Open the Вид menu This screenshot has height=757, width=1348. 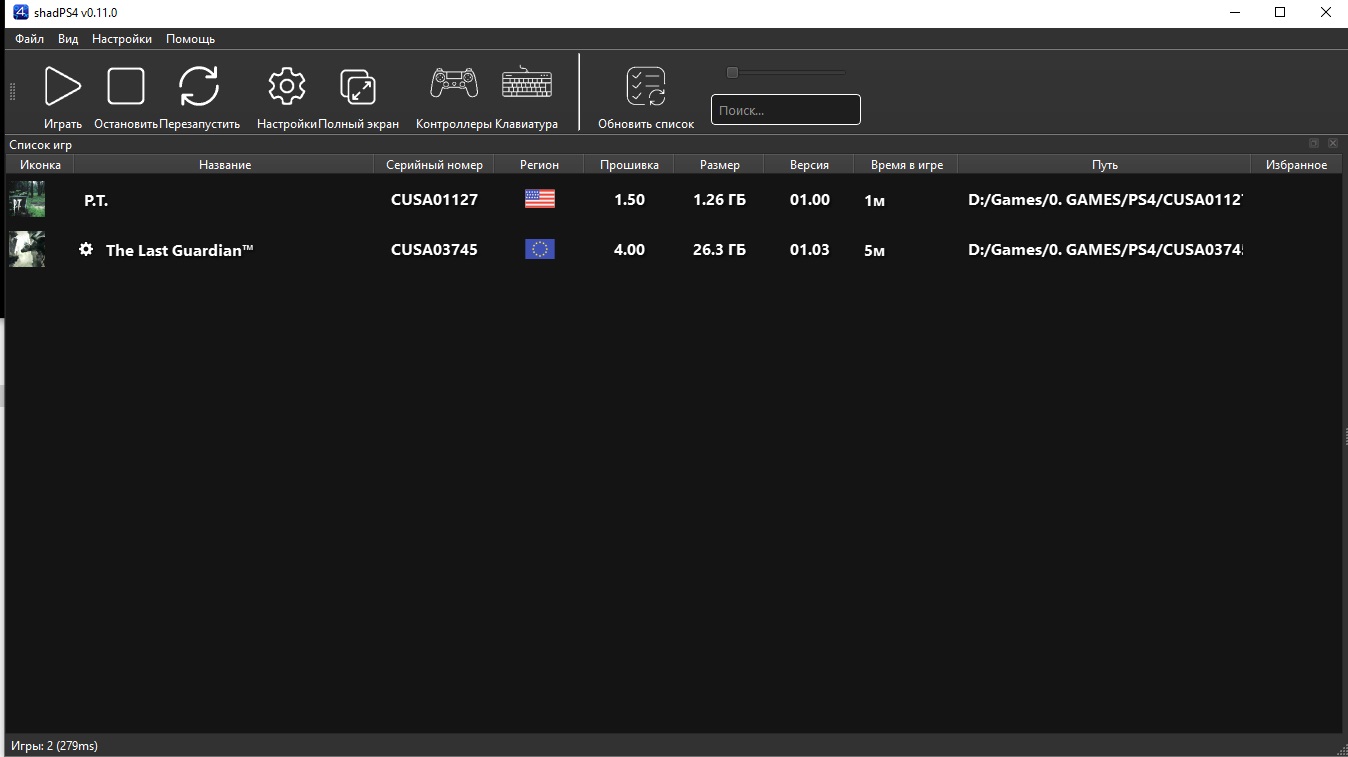(68, 39)
